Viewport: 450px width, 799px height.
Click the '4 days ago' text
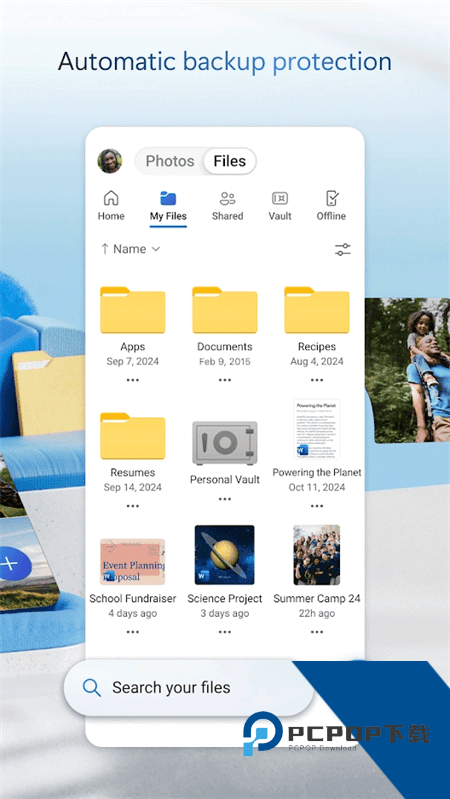[133, 614]
